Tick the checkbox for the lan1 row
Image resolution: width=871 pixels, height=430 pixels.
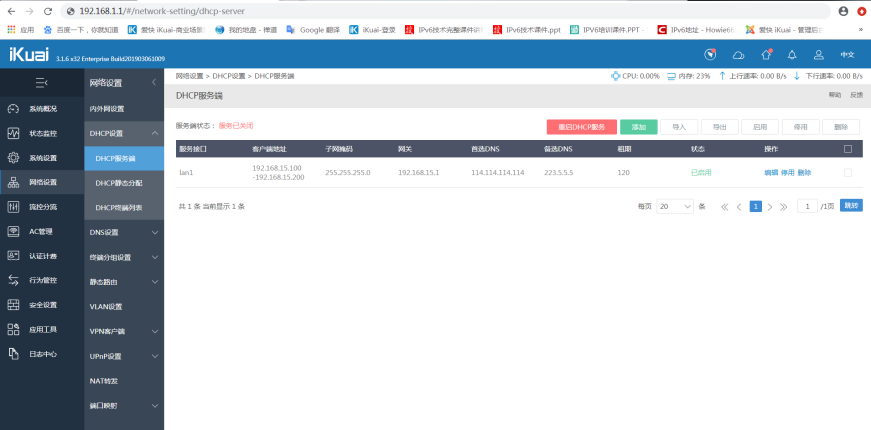tap(848, 173)
